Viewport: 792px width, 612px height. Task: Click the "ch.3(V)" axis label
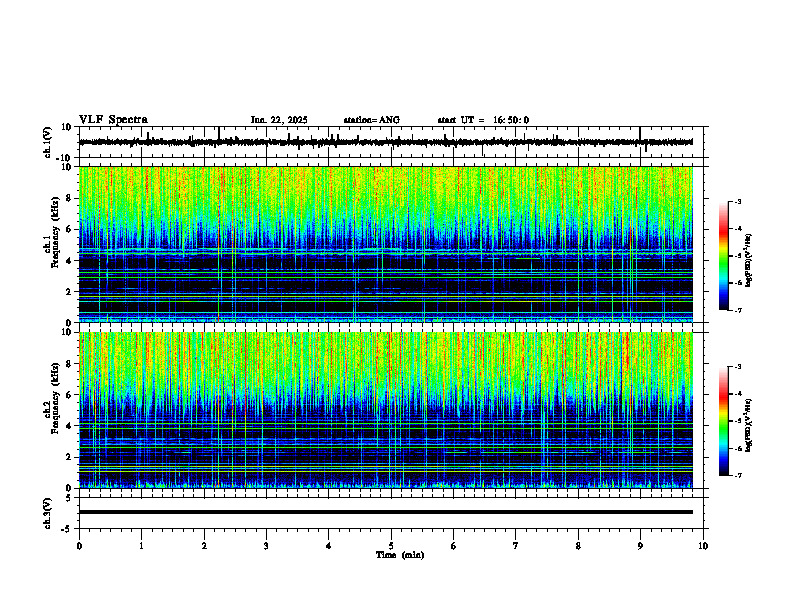tap(48, 513)
